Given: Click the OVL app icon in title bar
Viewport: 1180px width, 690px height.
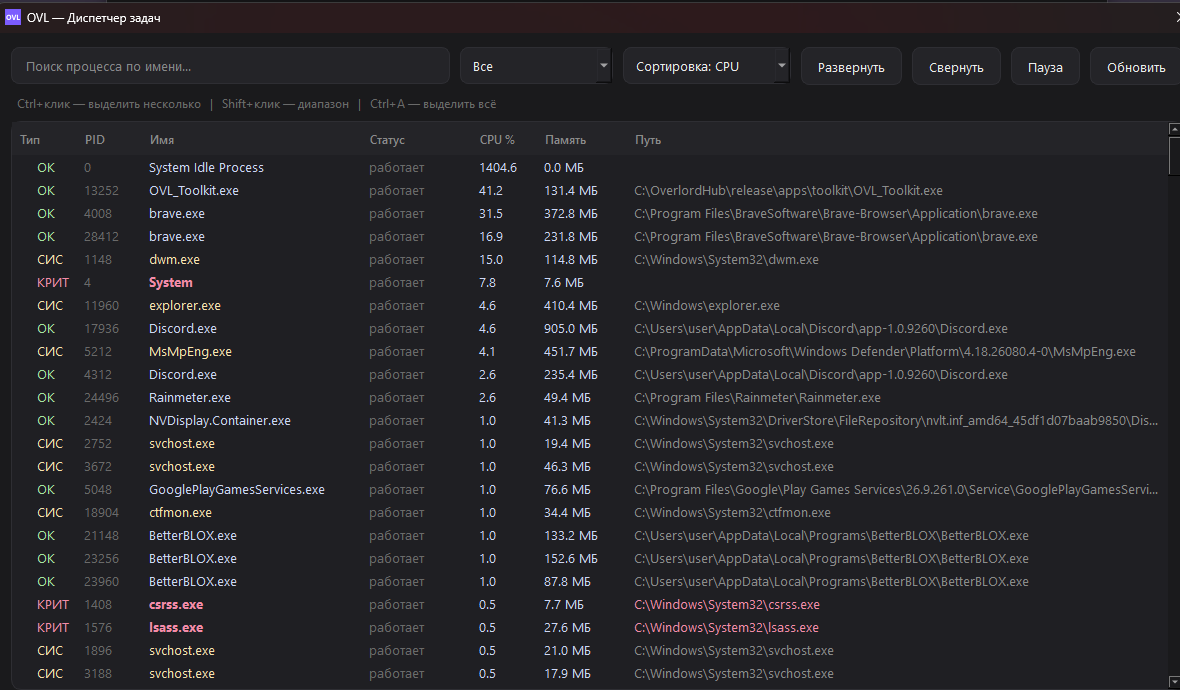Looking at the screenshot, I should [x=13, y=17].
